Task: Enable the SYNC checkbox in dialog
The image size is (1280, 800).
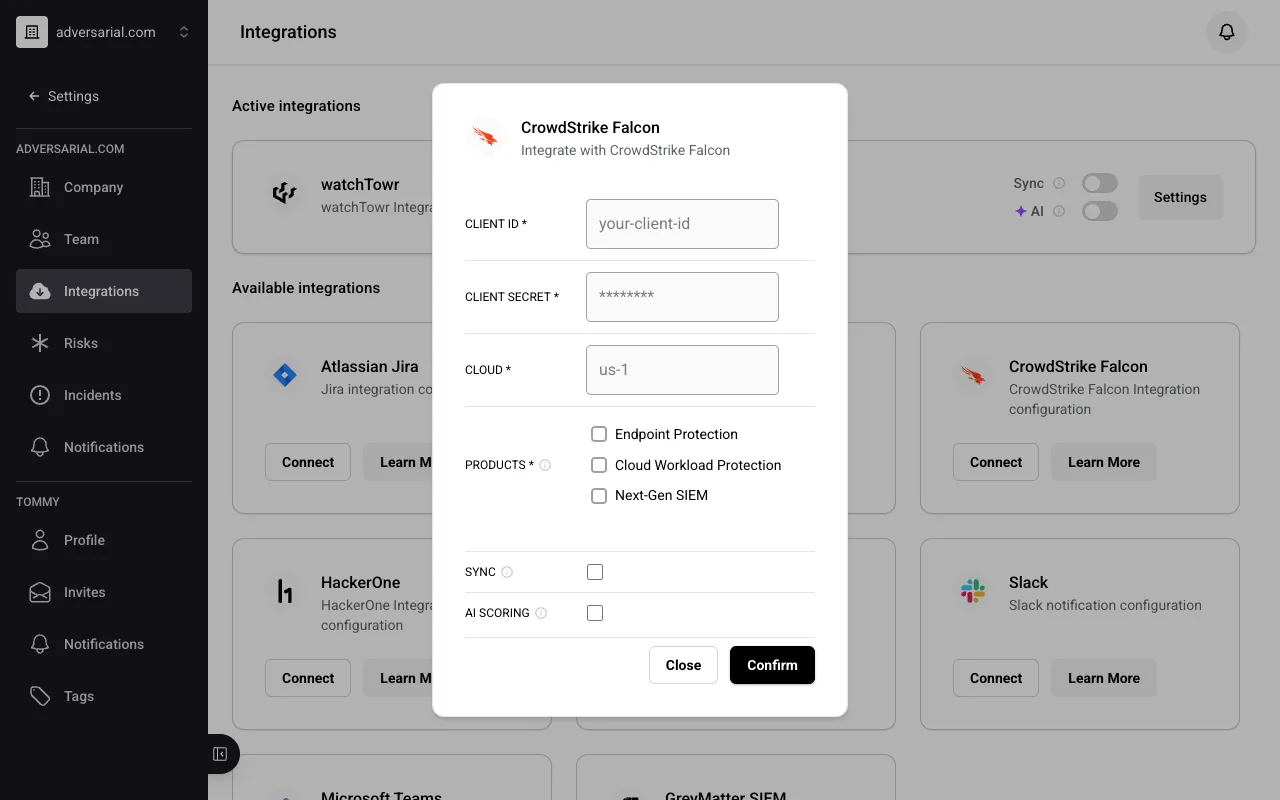Action: point(595,572)
